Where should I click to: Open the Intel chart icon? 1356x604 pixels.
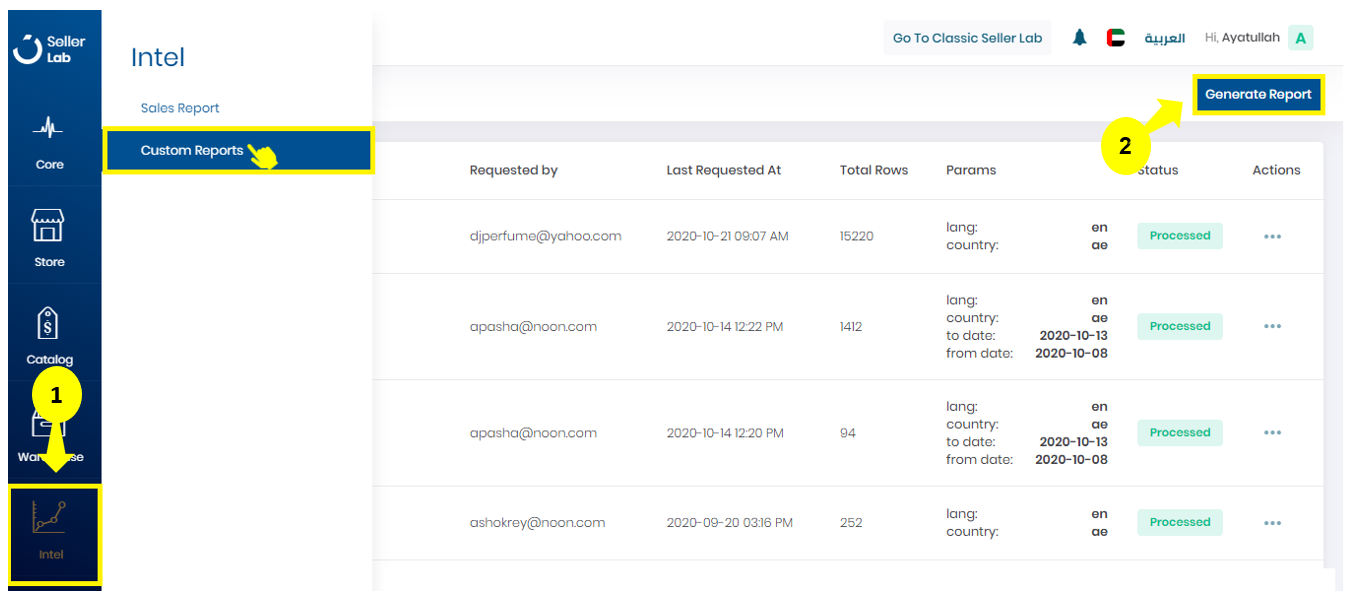(50, 519)
